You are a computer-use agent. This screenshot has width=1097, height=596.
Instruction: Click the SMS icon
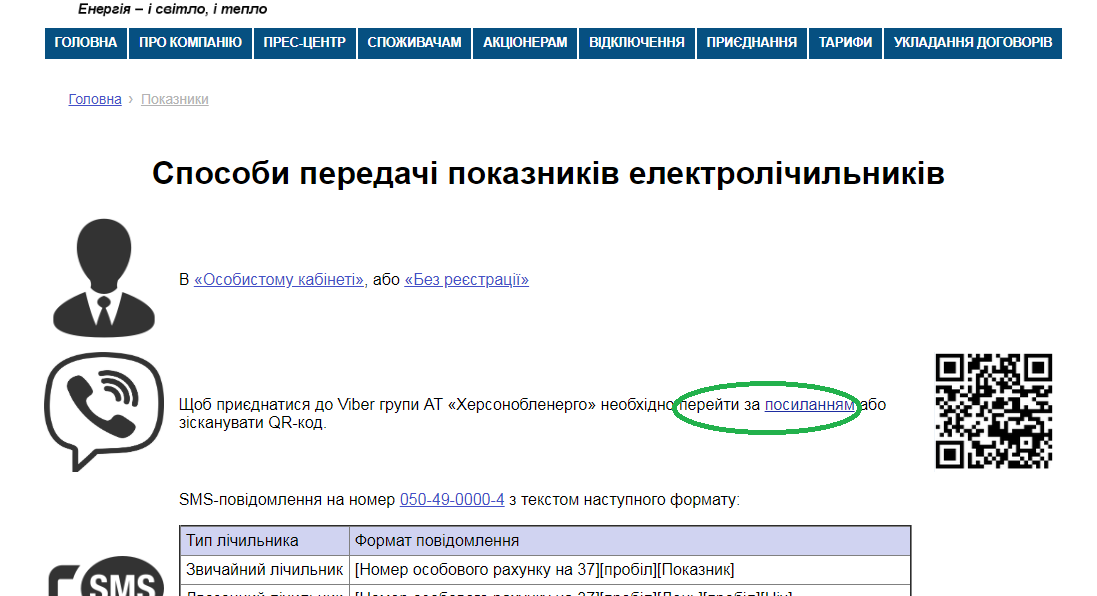tap(106, 576)
